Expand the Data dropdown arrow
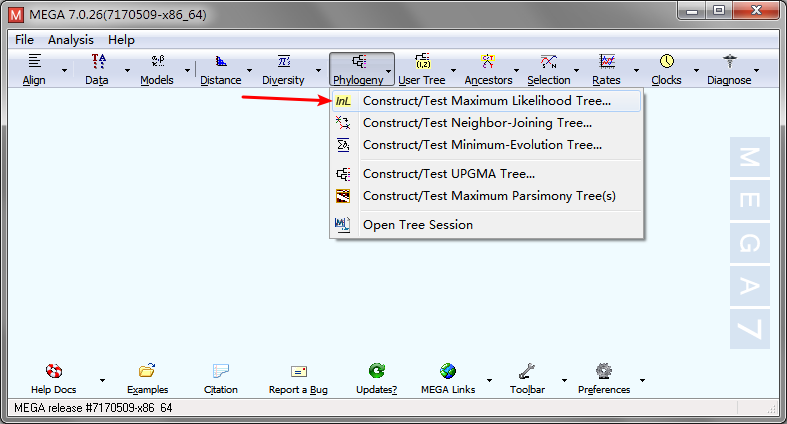Viewport: 787px width, 424px height. coord(127,71)
